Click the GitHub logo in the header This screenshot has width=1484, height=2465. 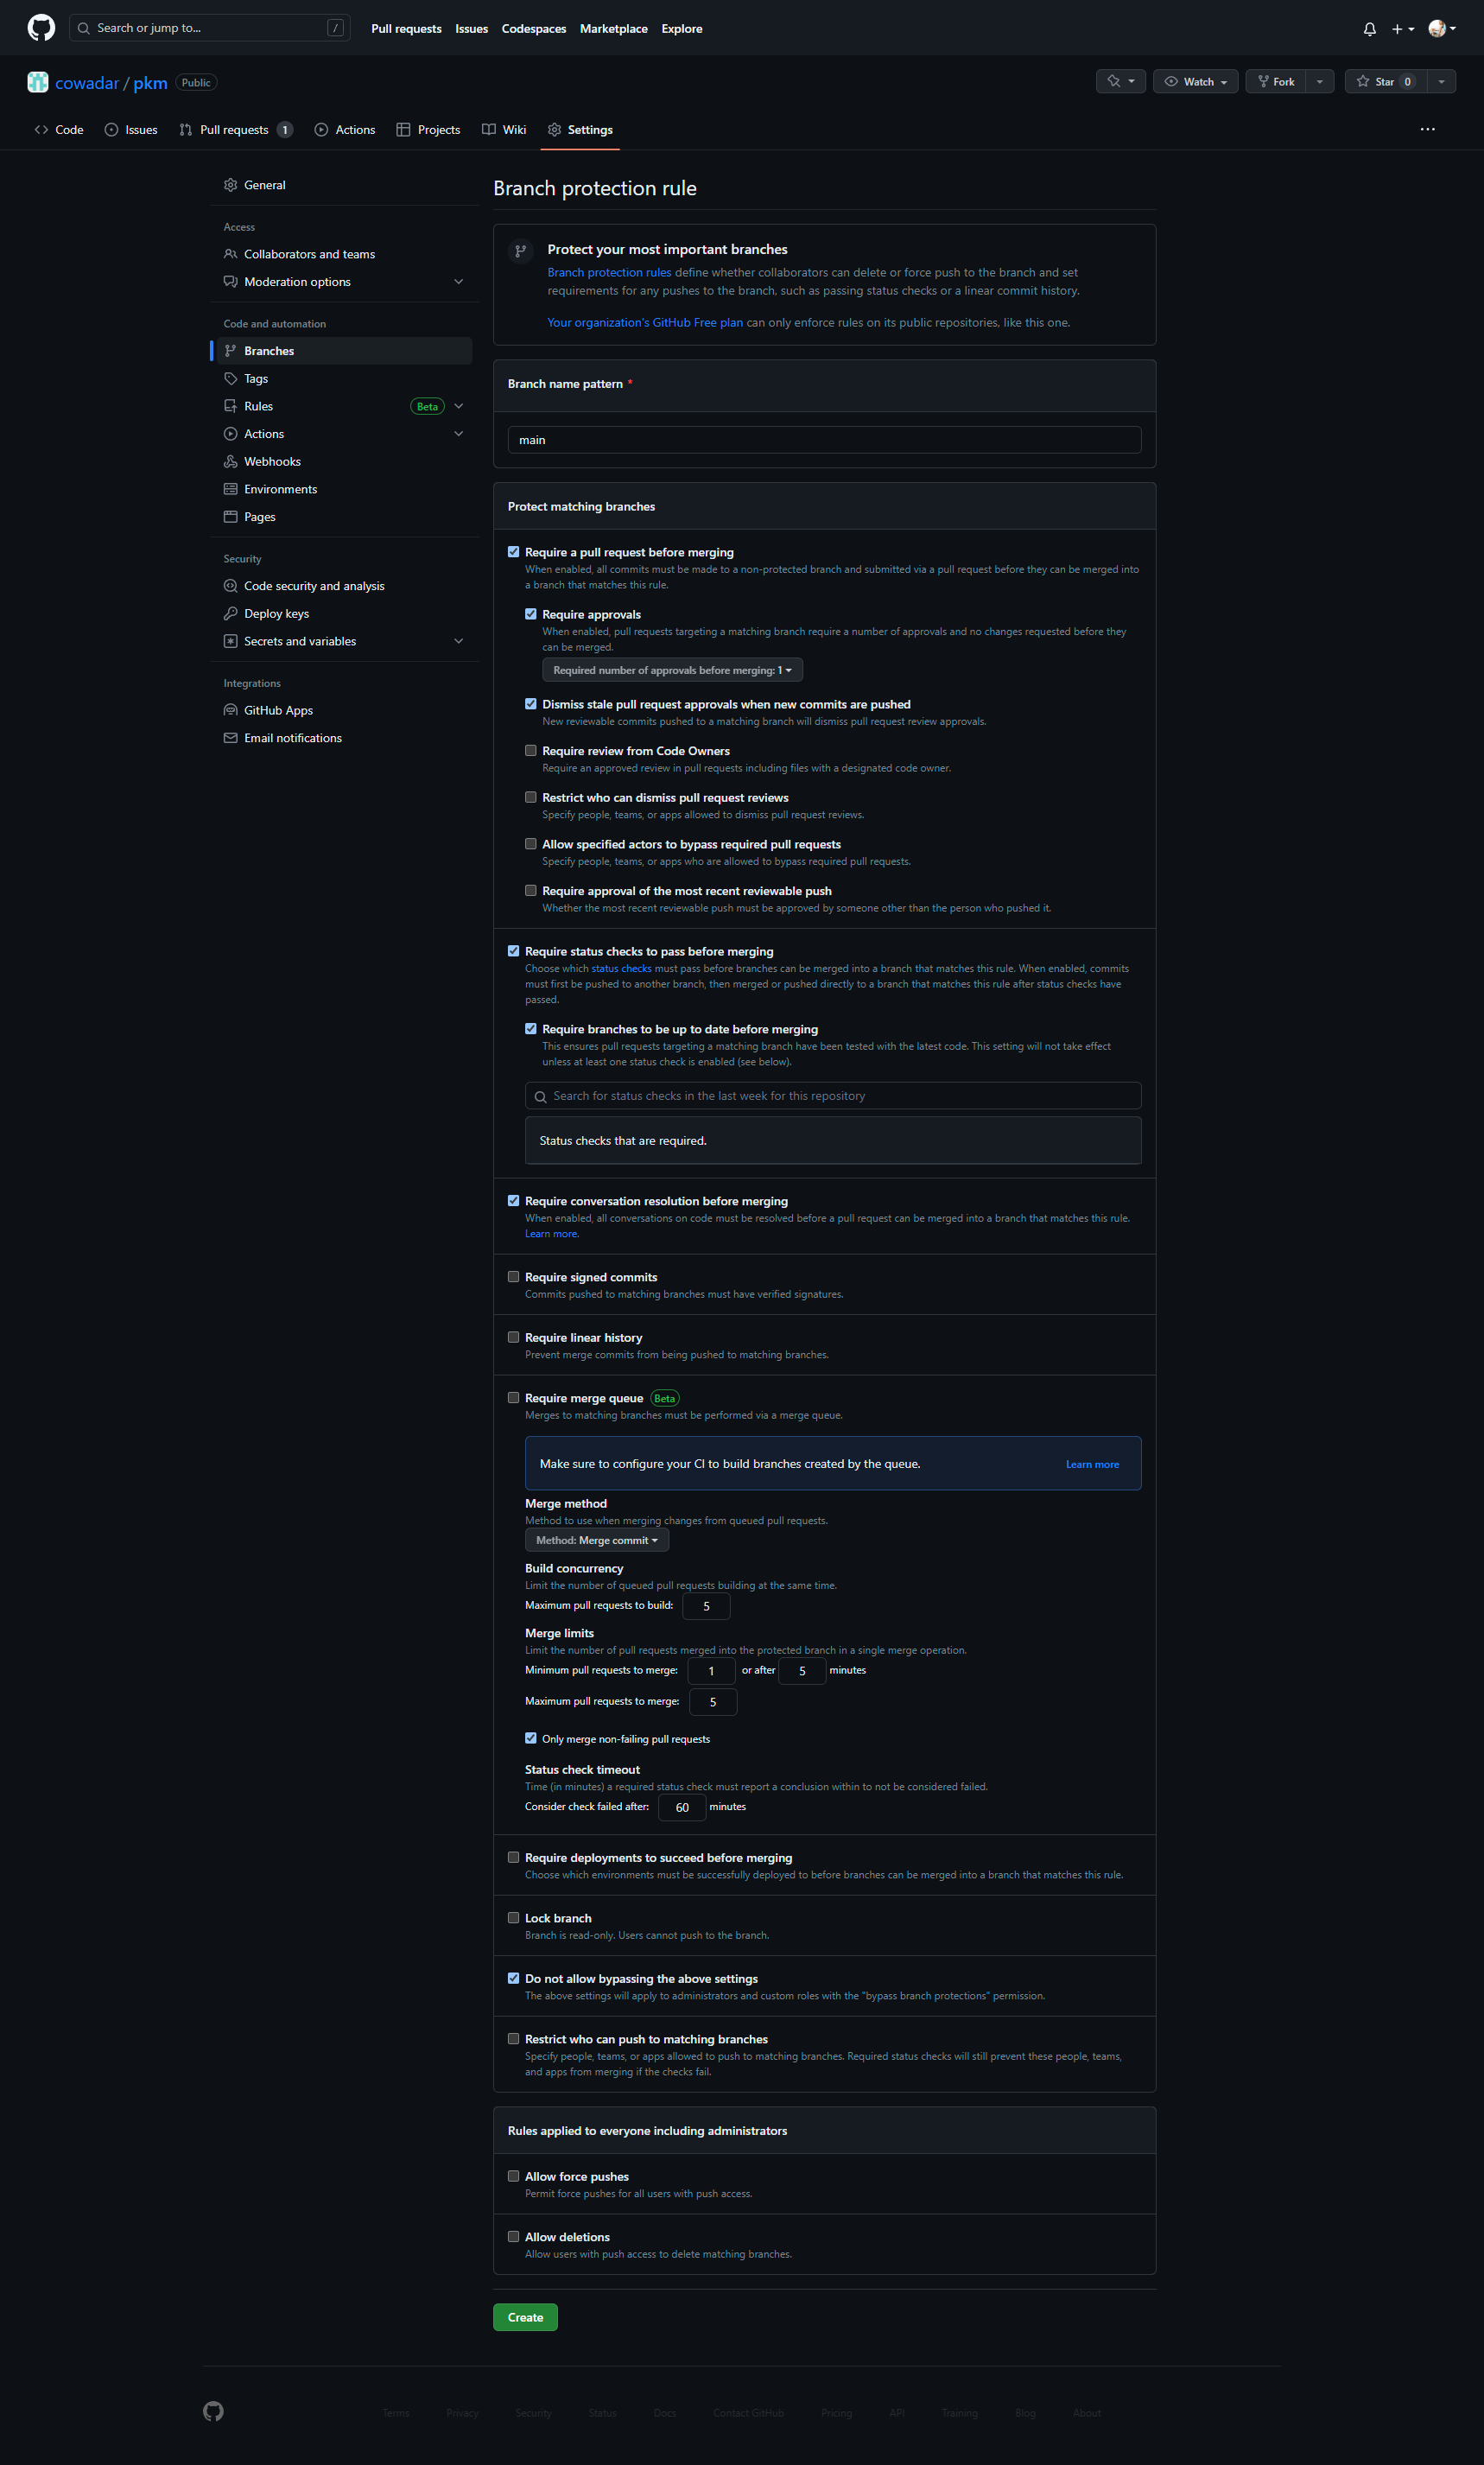point(41,28)
